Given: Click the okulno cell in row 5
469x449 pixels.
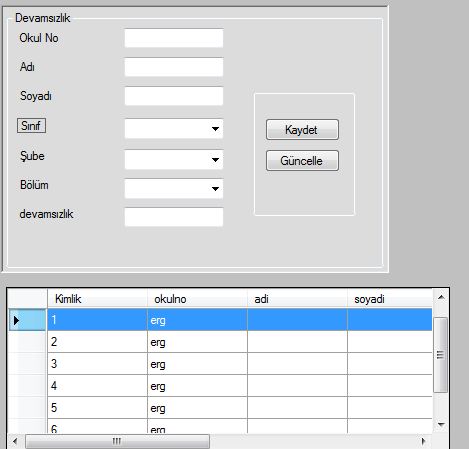Looking at the screenshot, I should point(197,408).
